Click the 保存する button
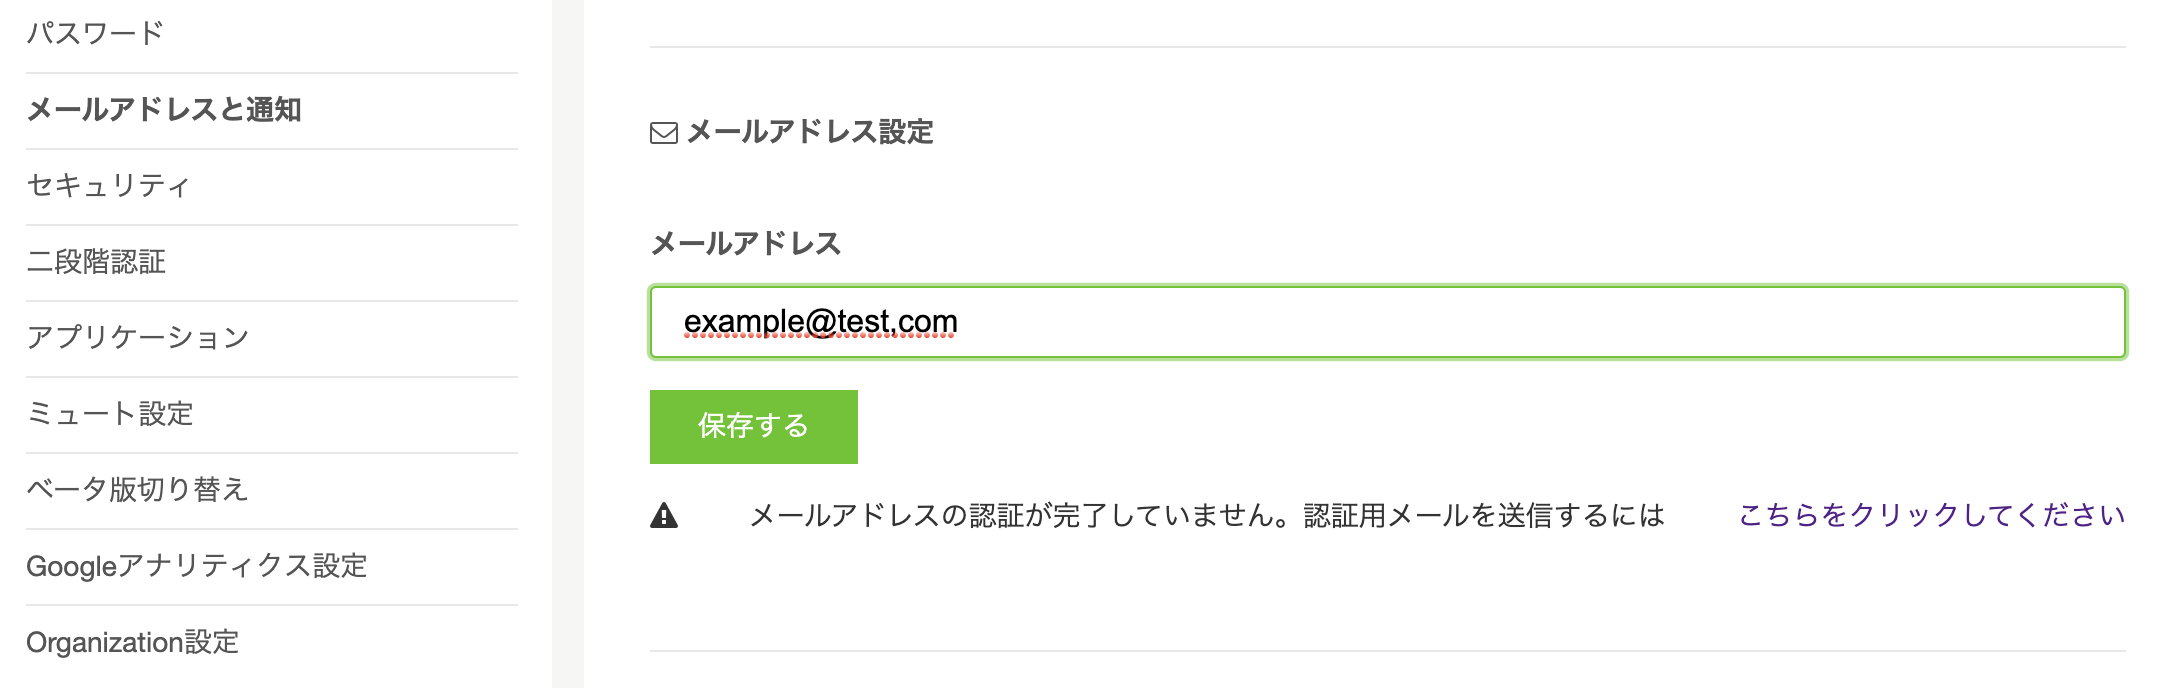Viewport: 2164px width, 688px height. click(753, 425)
